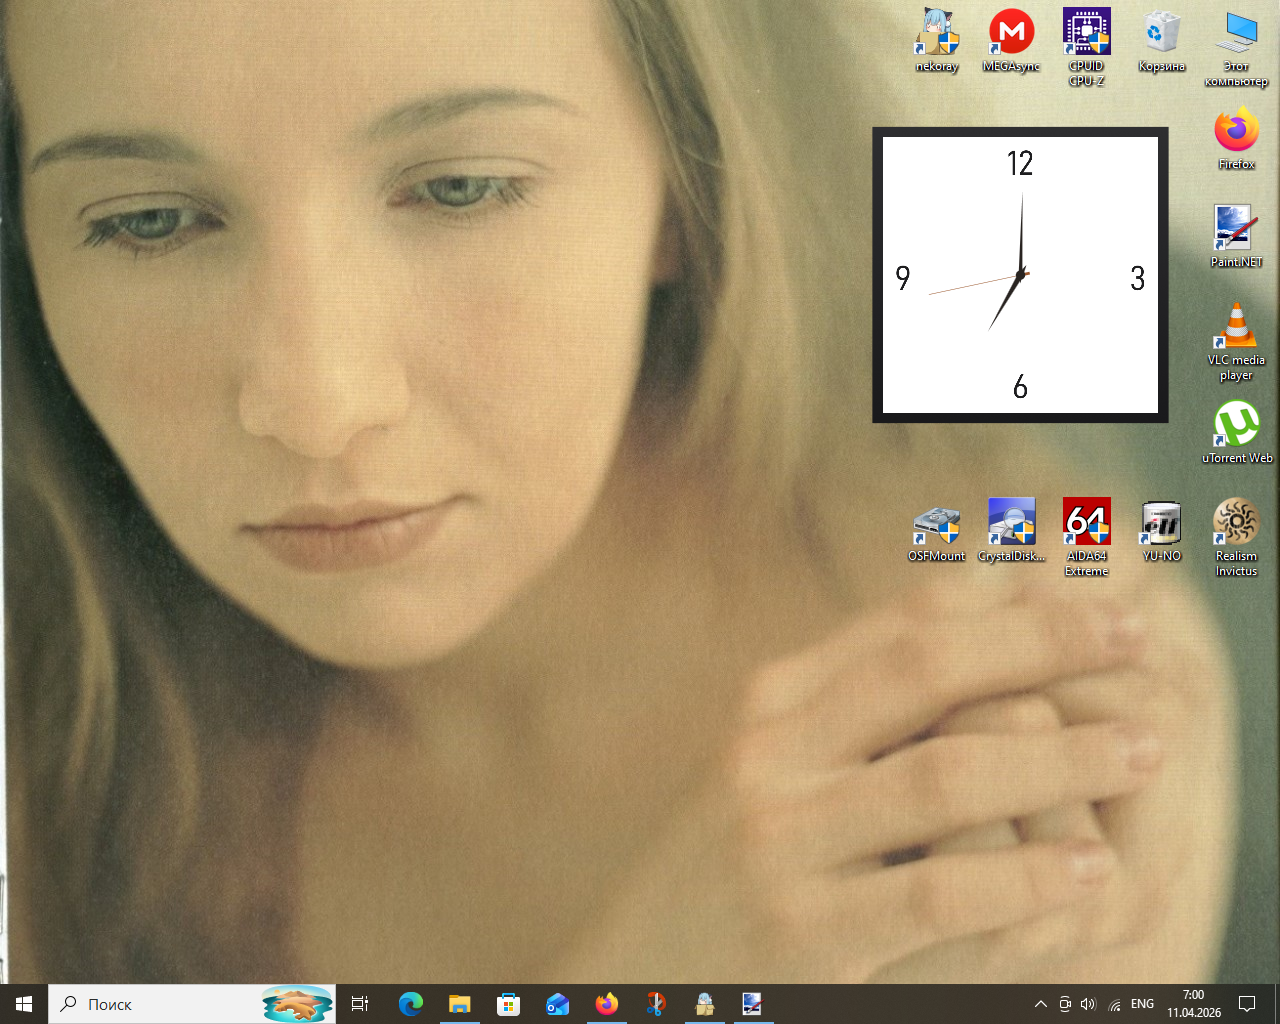This screenshot has width=1280, height=1024.
Task: Open the nekoray desktop shortcut
Action: (937, 34)
